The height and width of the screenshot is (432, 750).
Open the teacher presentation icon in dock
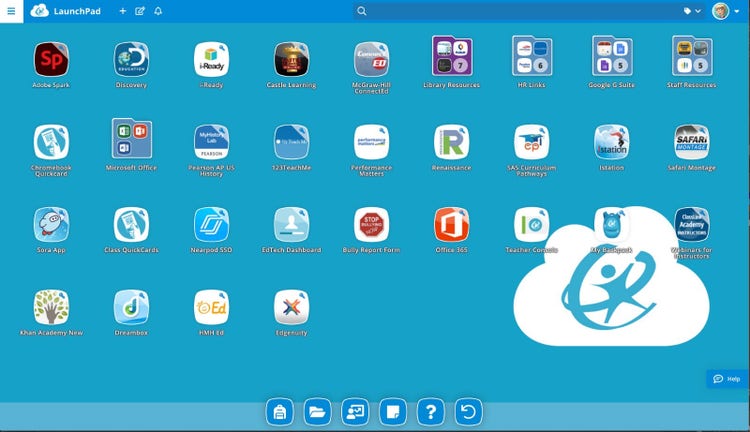coord(355,411)
